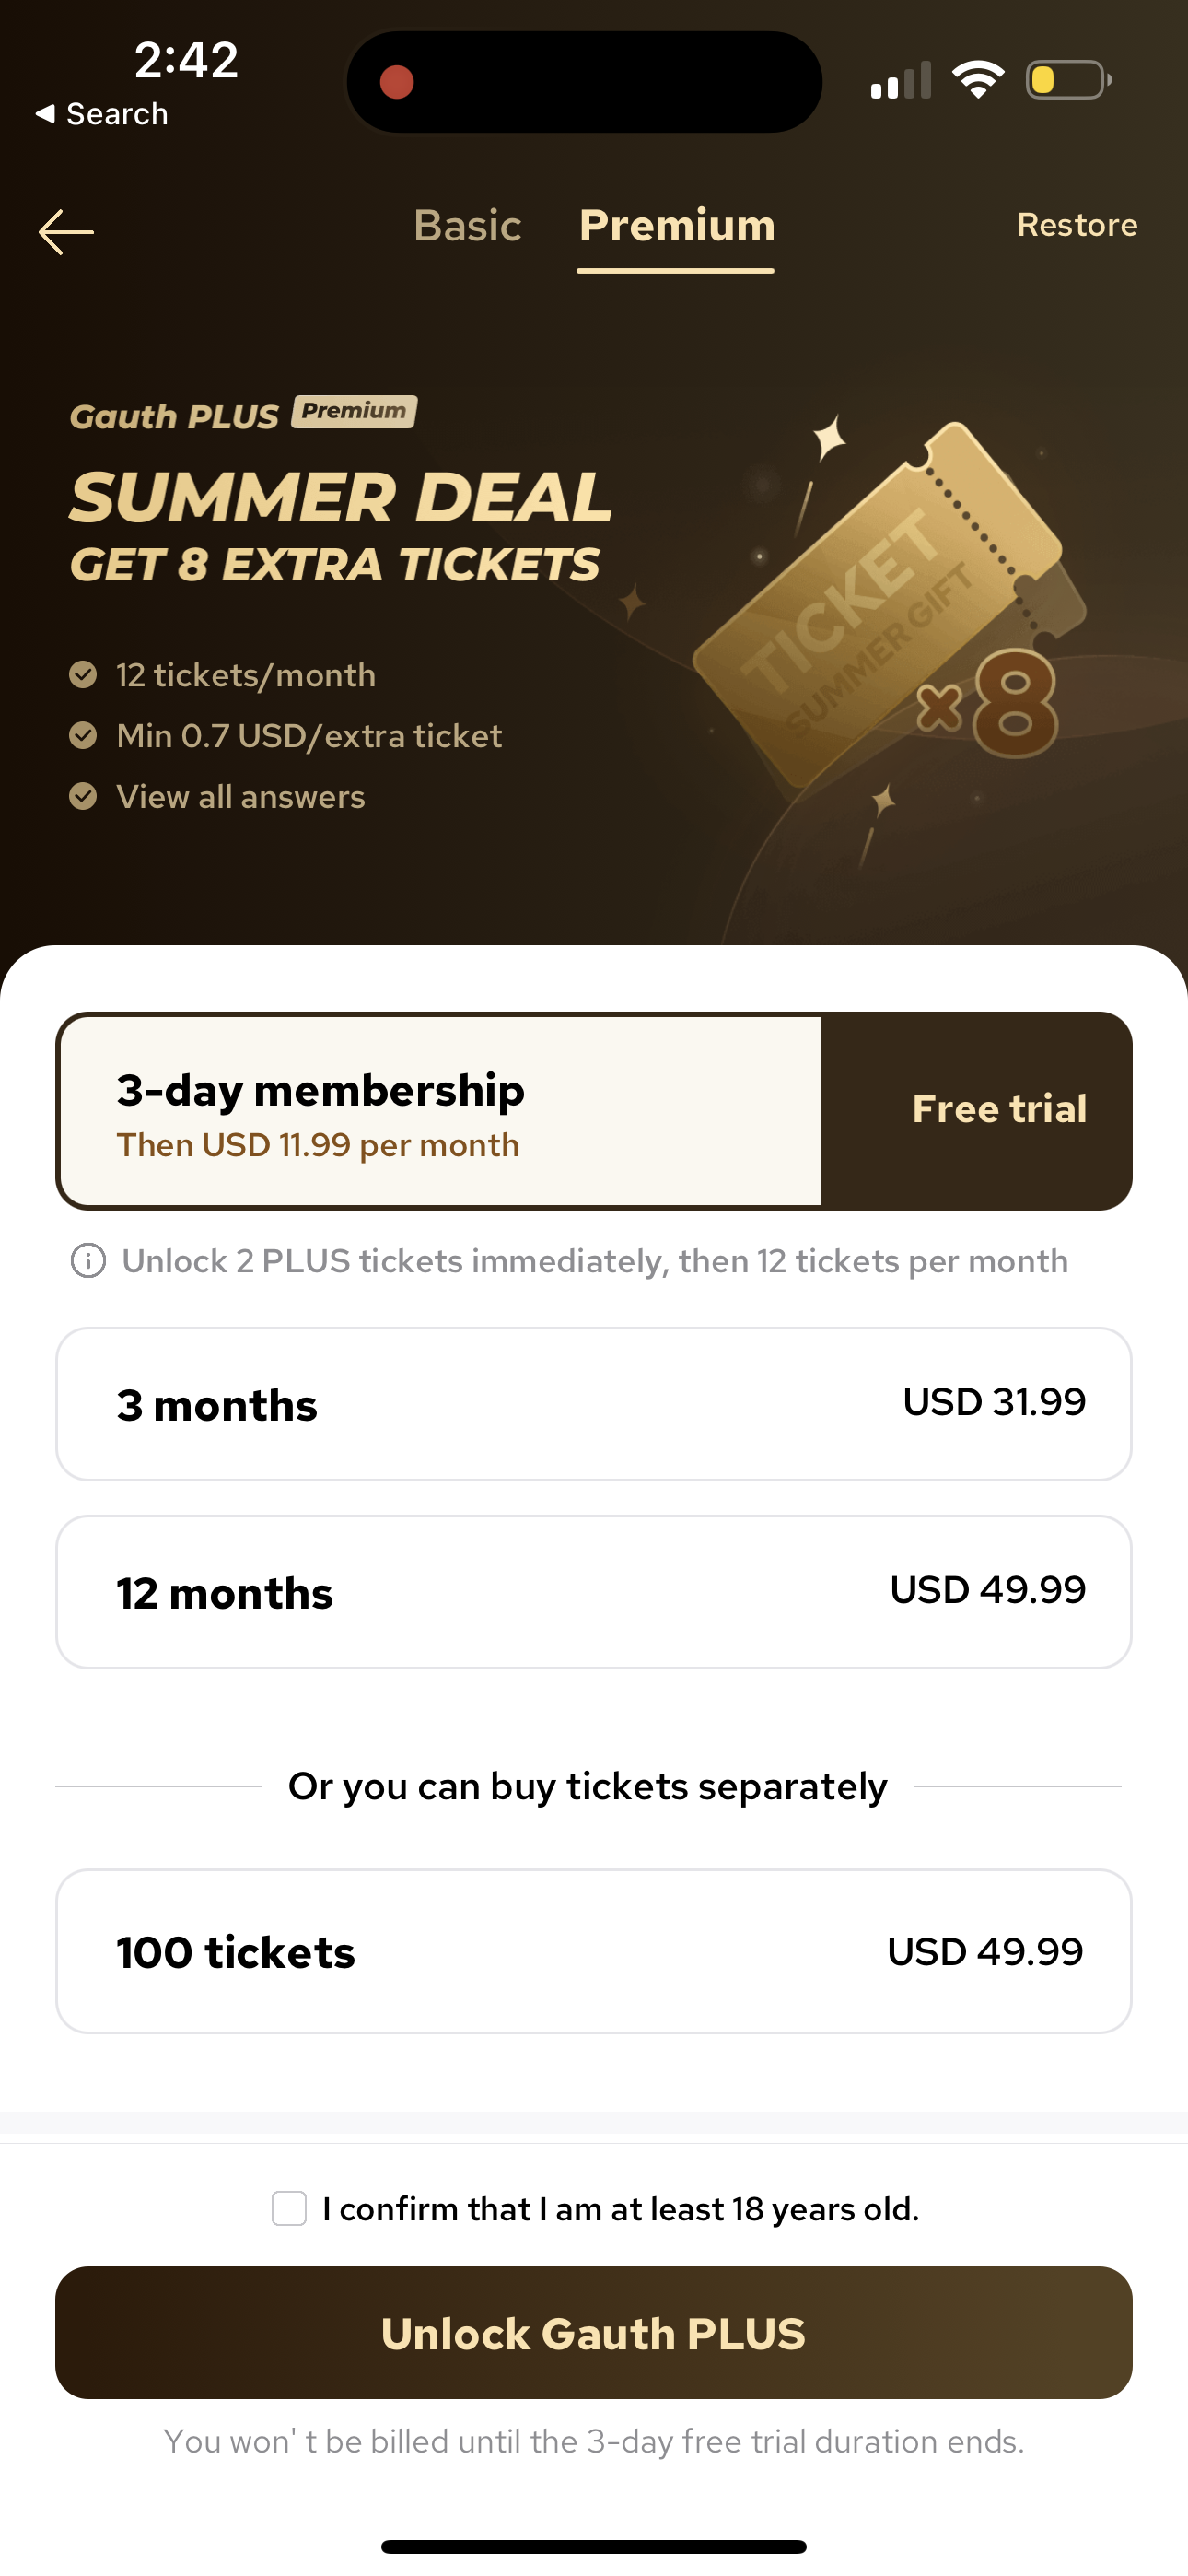Tap the back arrow icon

66,231
